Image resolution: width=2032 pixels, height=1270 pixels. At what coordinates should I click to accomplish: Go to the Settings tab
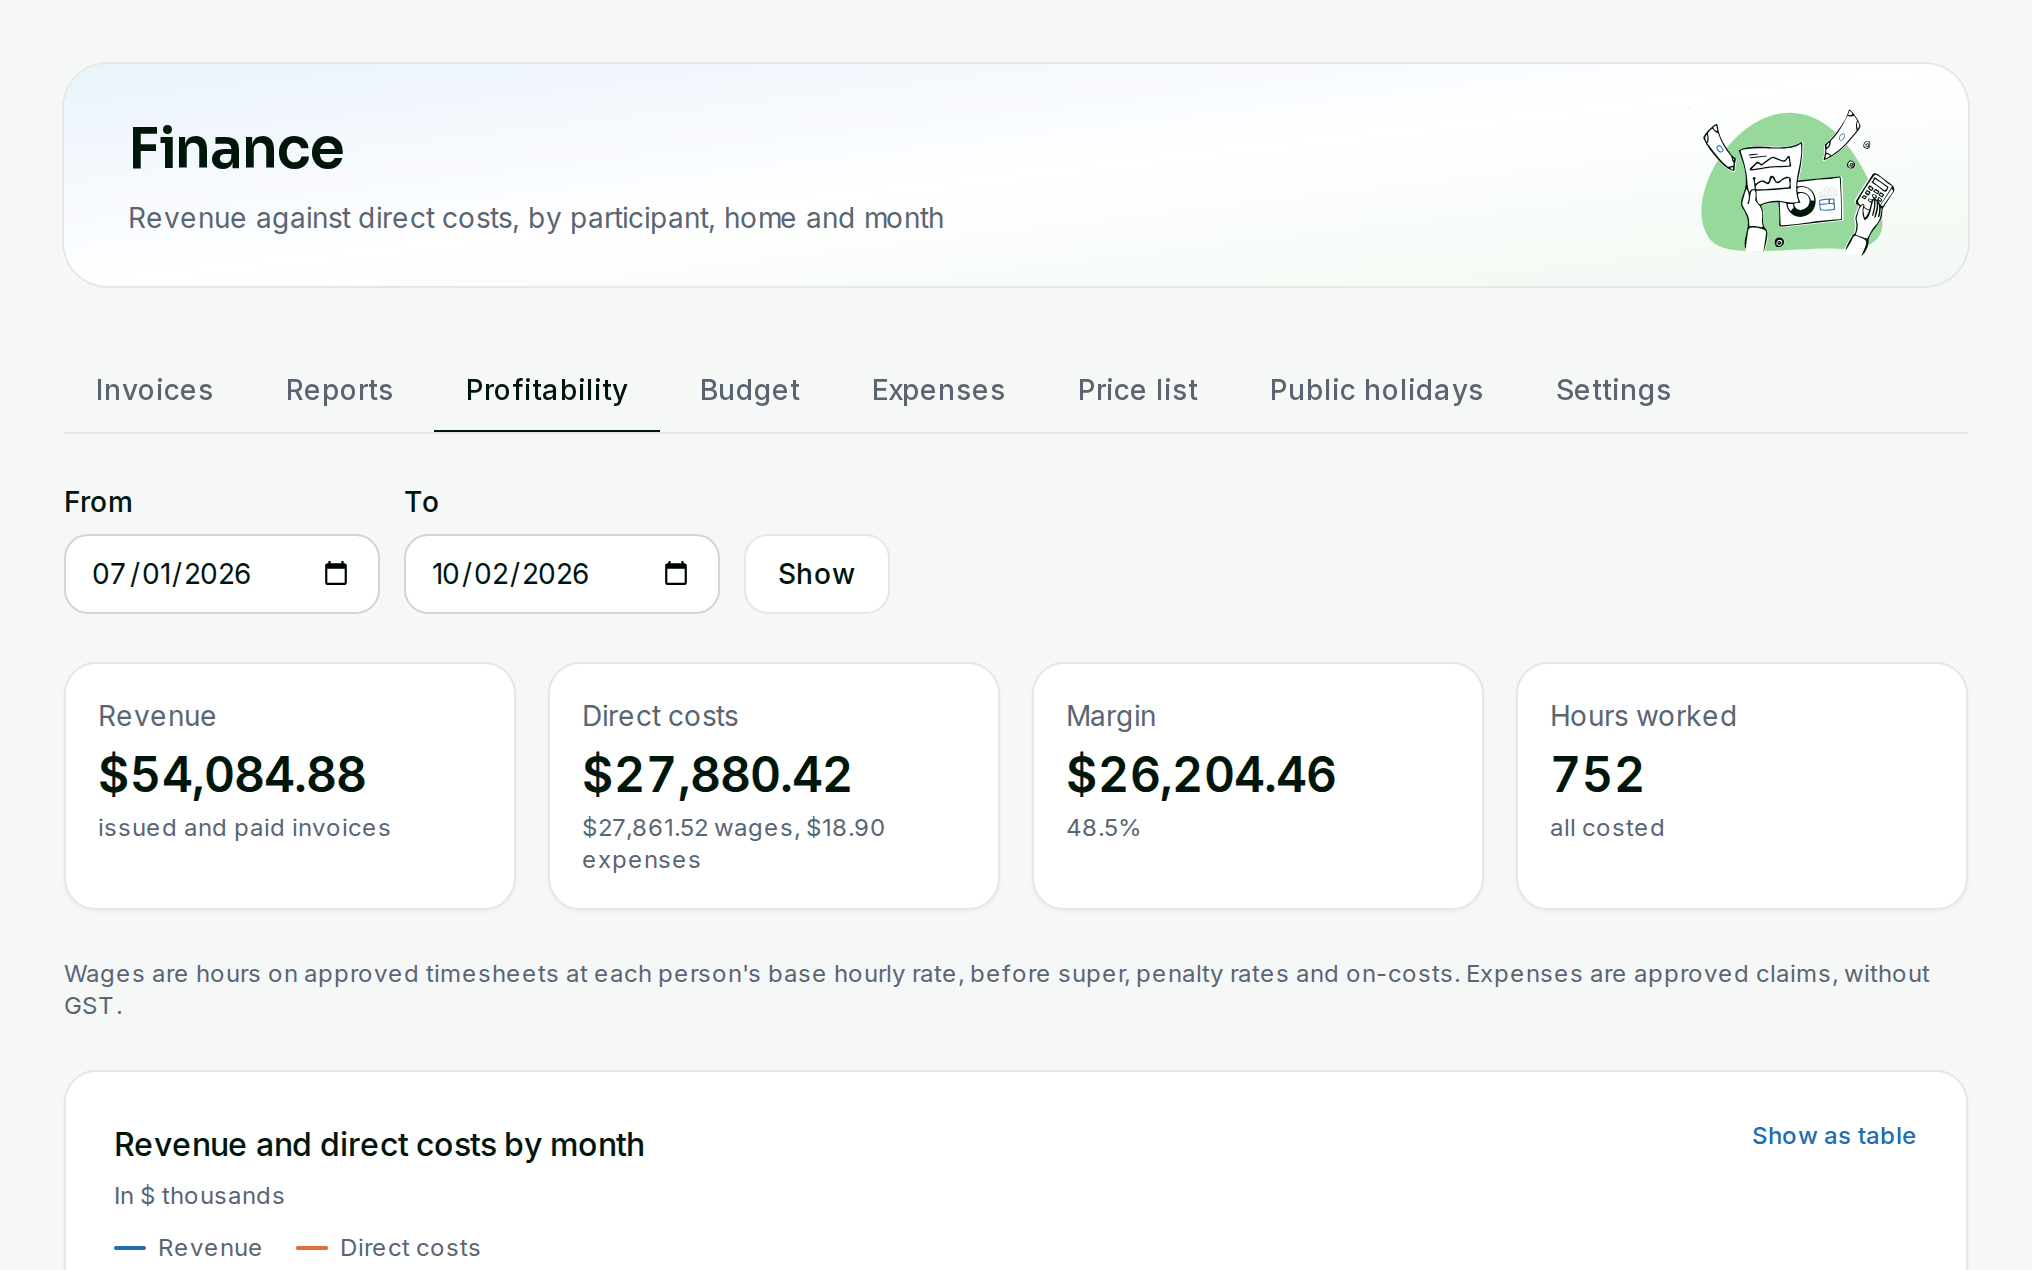(x=1613, y=390)
